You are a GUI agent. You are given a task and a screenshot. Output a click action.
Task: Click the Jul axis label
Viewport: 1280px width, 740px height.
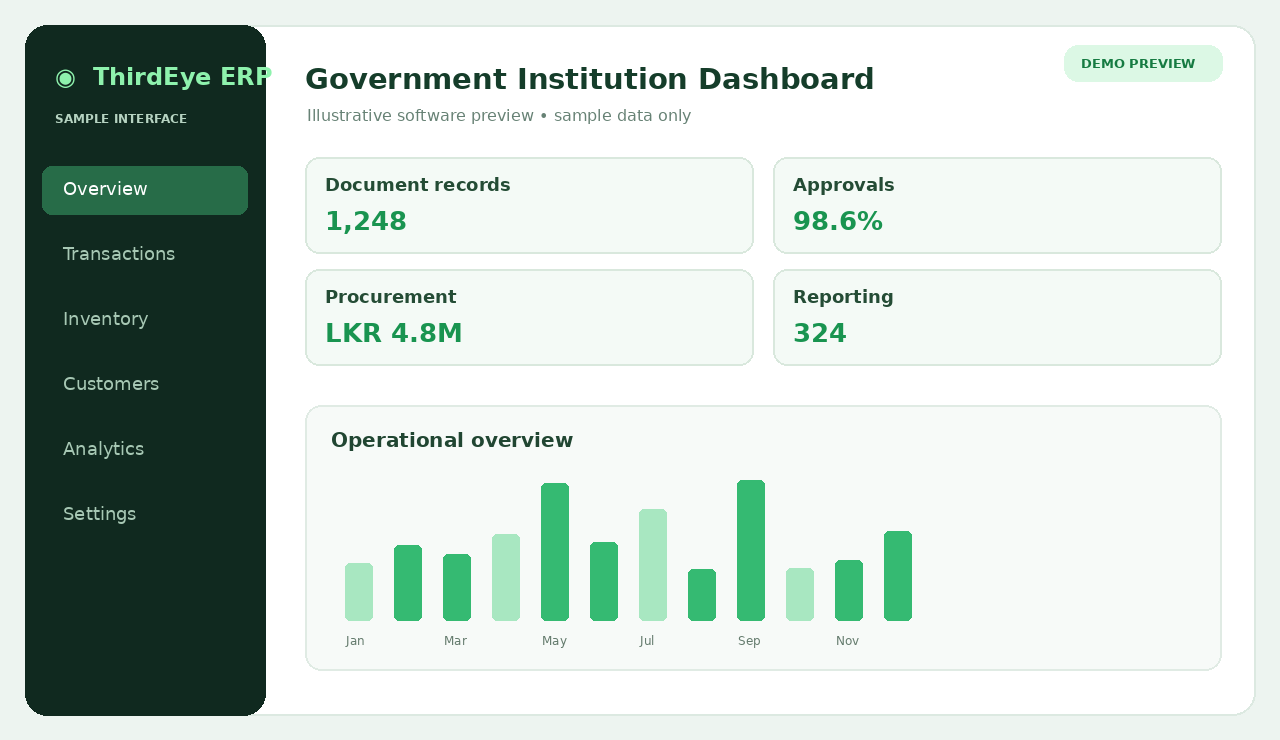[x=647, y=641]
